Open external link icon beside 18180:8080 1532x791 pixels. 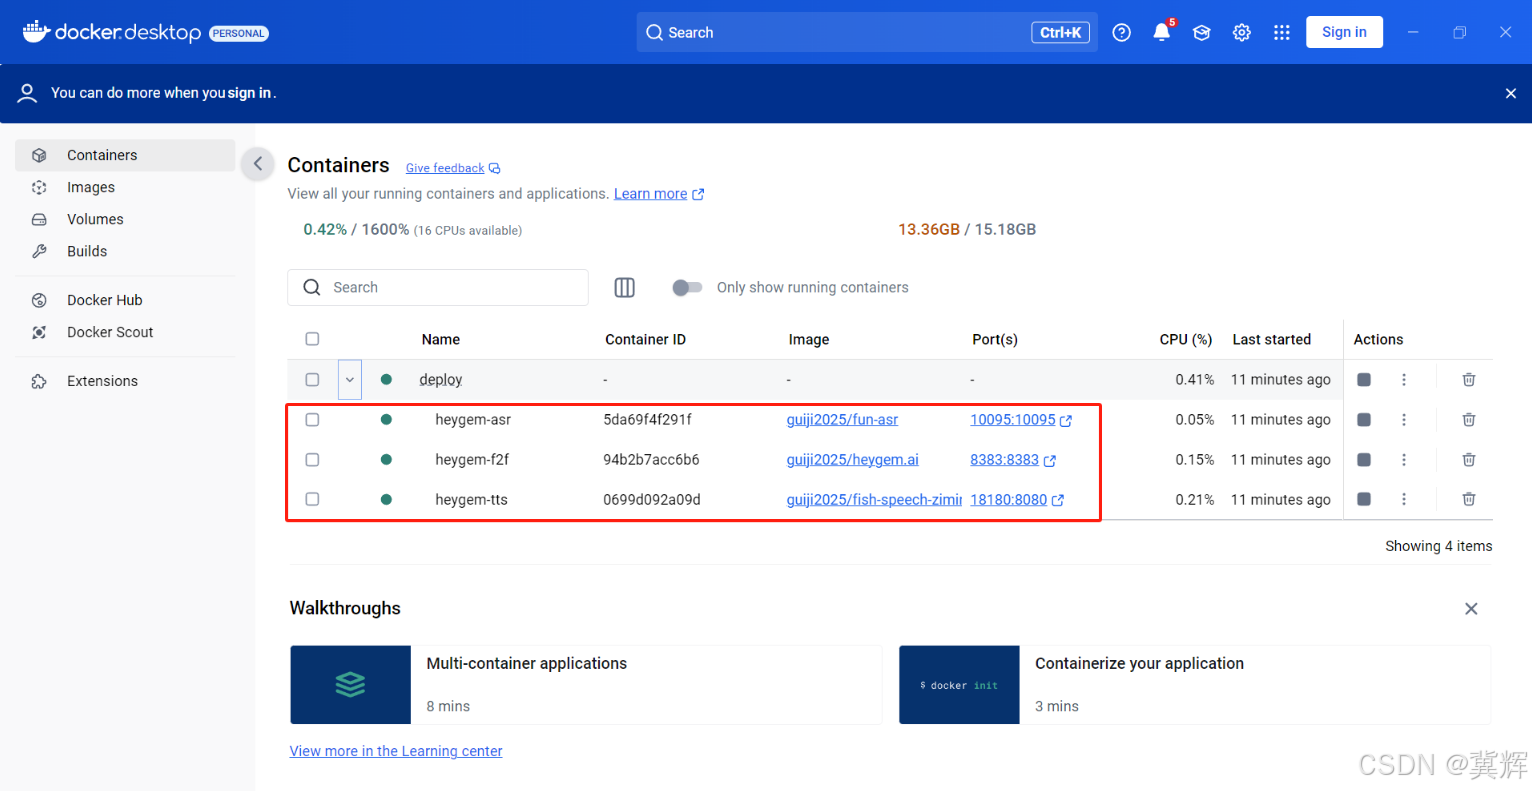pyautogui.click(x=1058, y=500)
